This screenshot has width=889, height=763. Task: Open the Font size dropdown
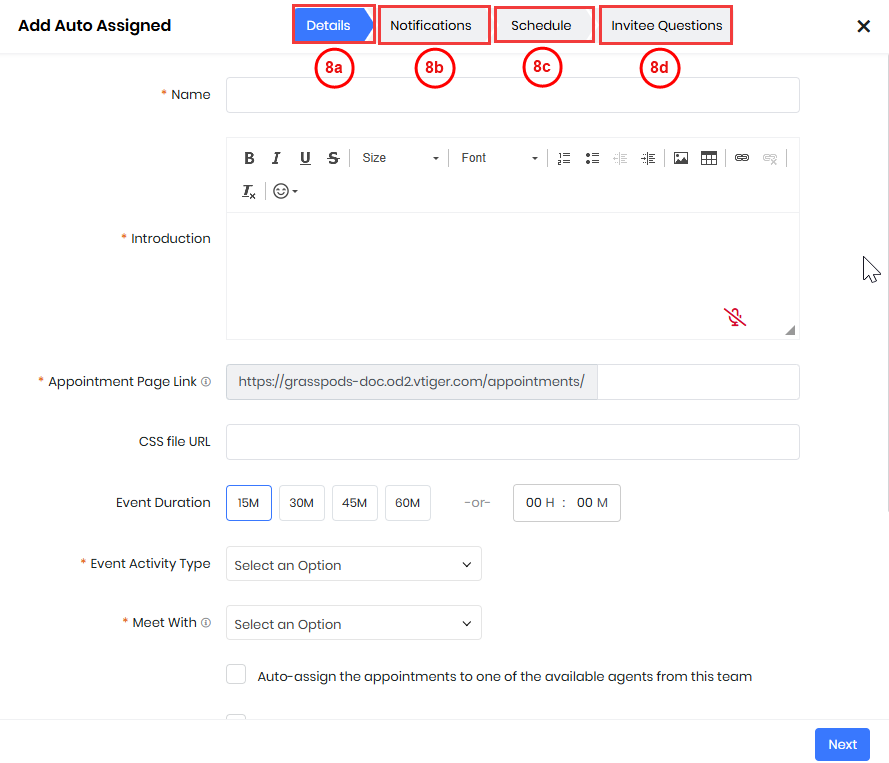400,158
